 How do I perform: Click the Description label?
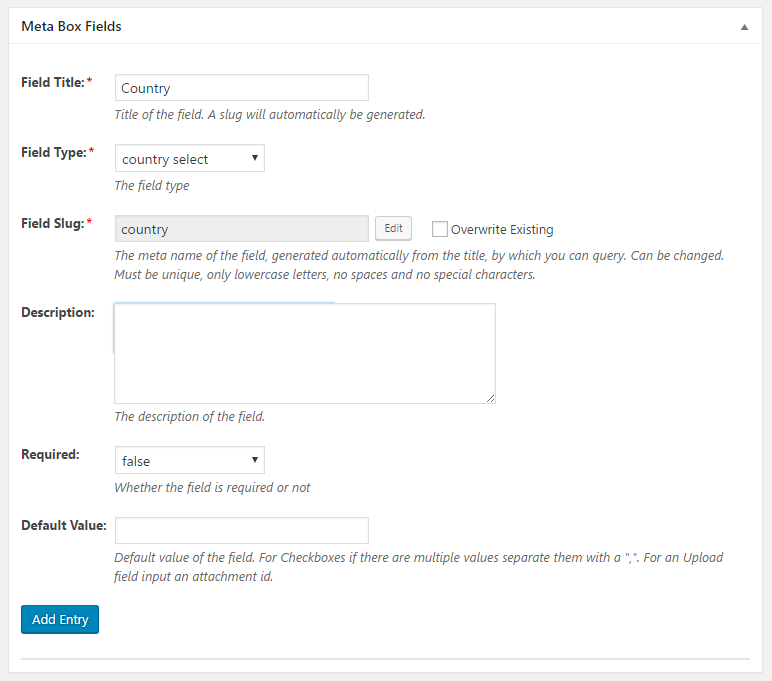click(57, 312)
